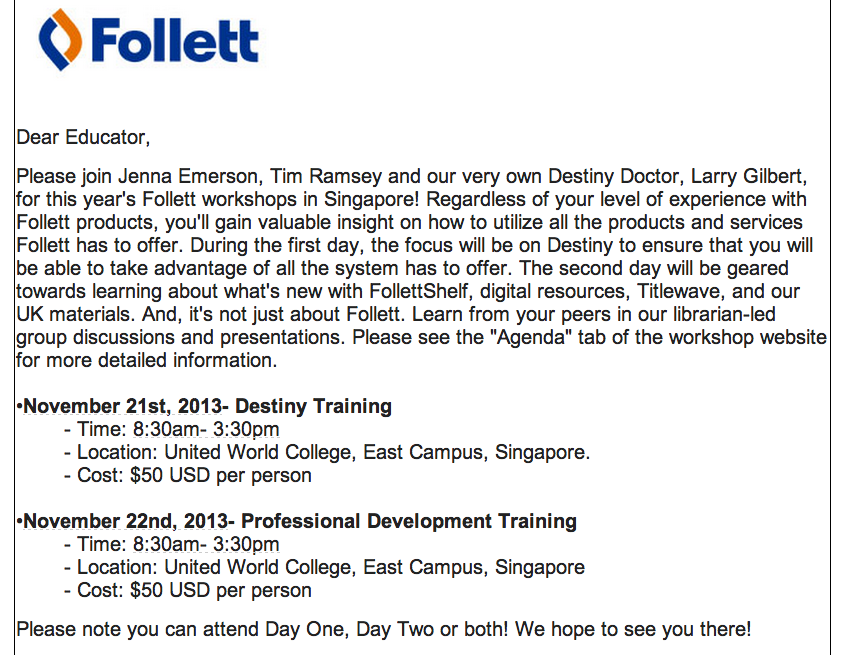The image size is (850, 655).
Task: Click the orange and blue Follett diamond emblem
Action: tap(58, 40)
